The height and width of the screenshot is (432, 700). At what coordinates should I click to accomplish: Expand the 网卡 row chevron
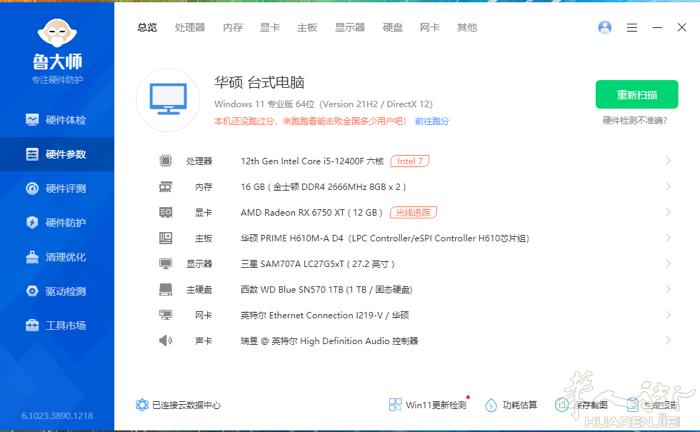668,315
